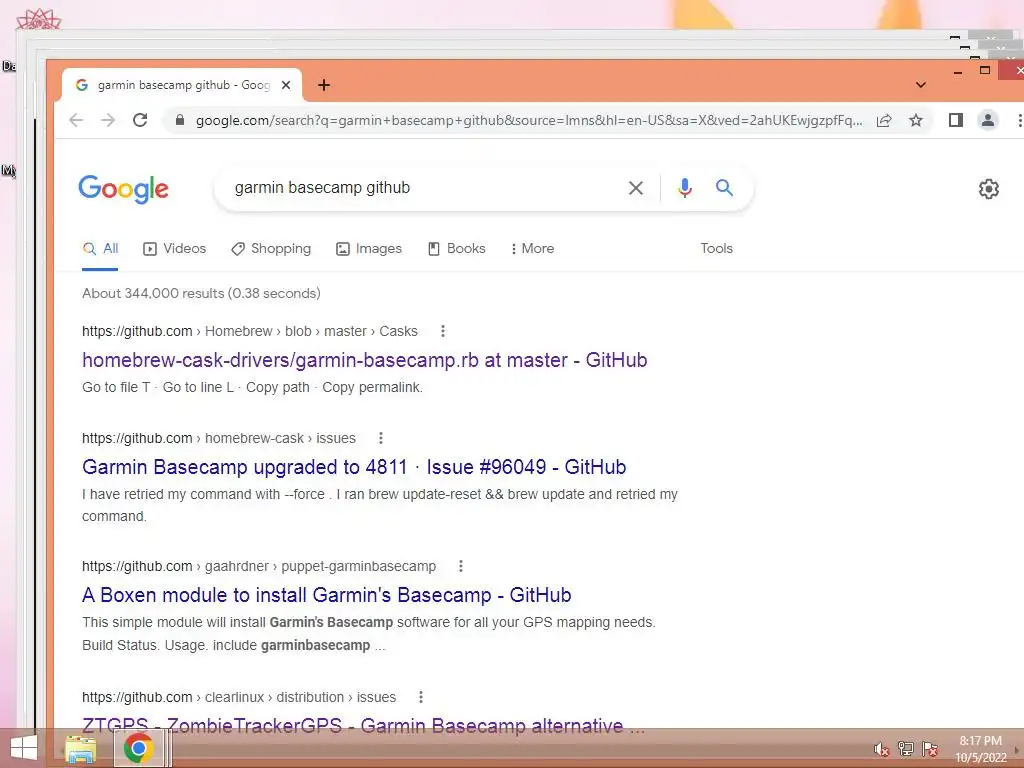
Task: Open options for puppet-garminbasecamp result
Action: (x=461, y=566)
